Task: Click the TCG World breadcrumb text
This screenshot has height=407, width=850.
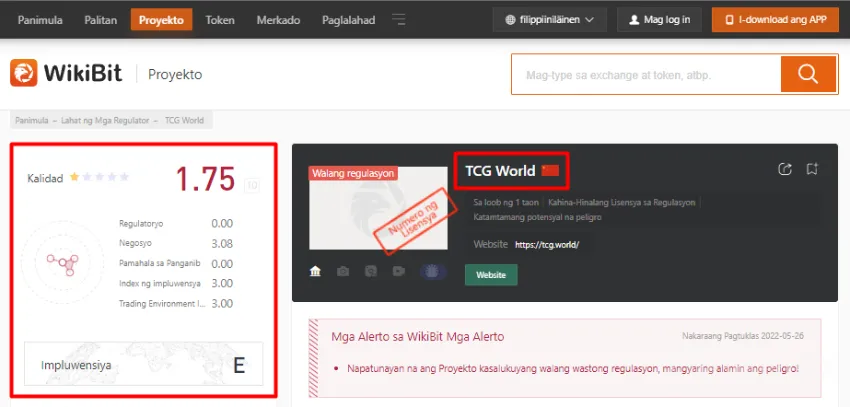Action: pyautogui.click(x=184, y=120)
